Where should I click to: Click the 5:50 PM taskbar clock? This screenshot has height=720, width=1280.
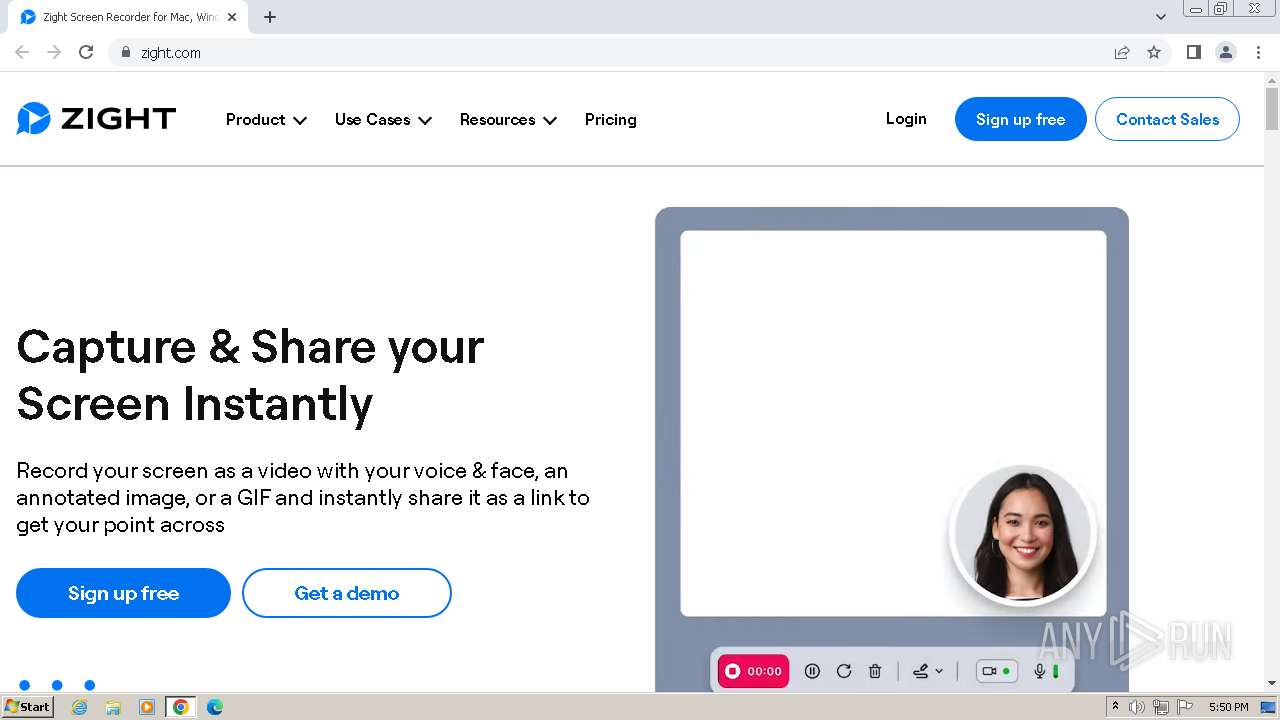coord(1228,707)
